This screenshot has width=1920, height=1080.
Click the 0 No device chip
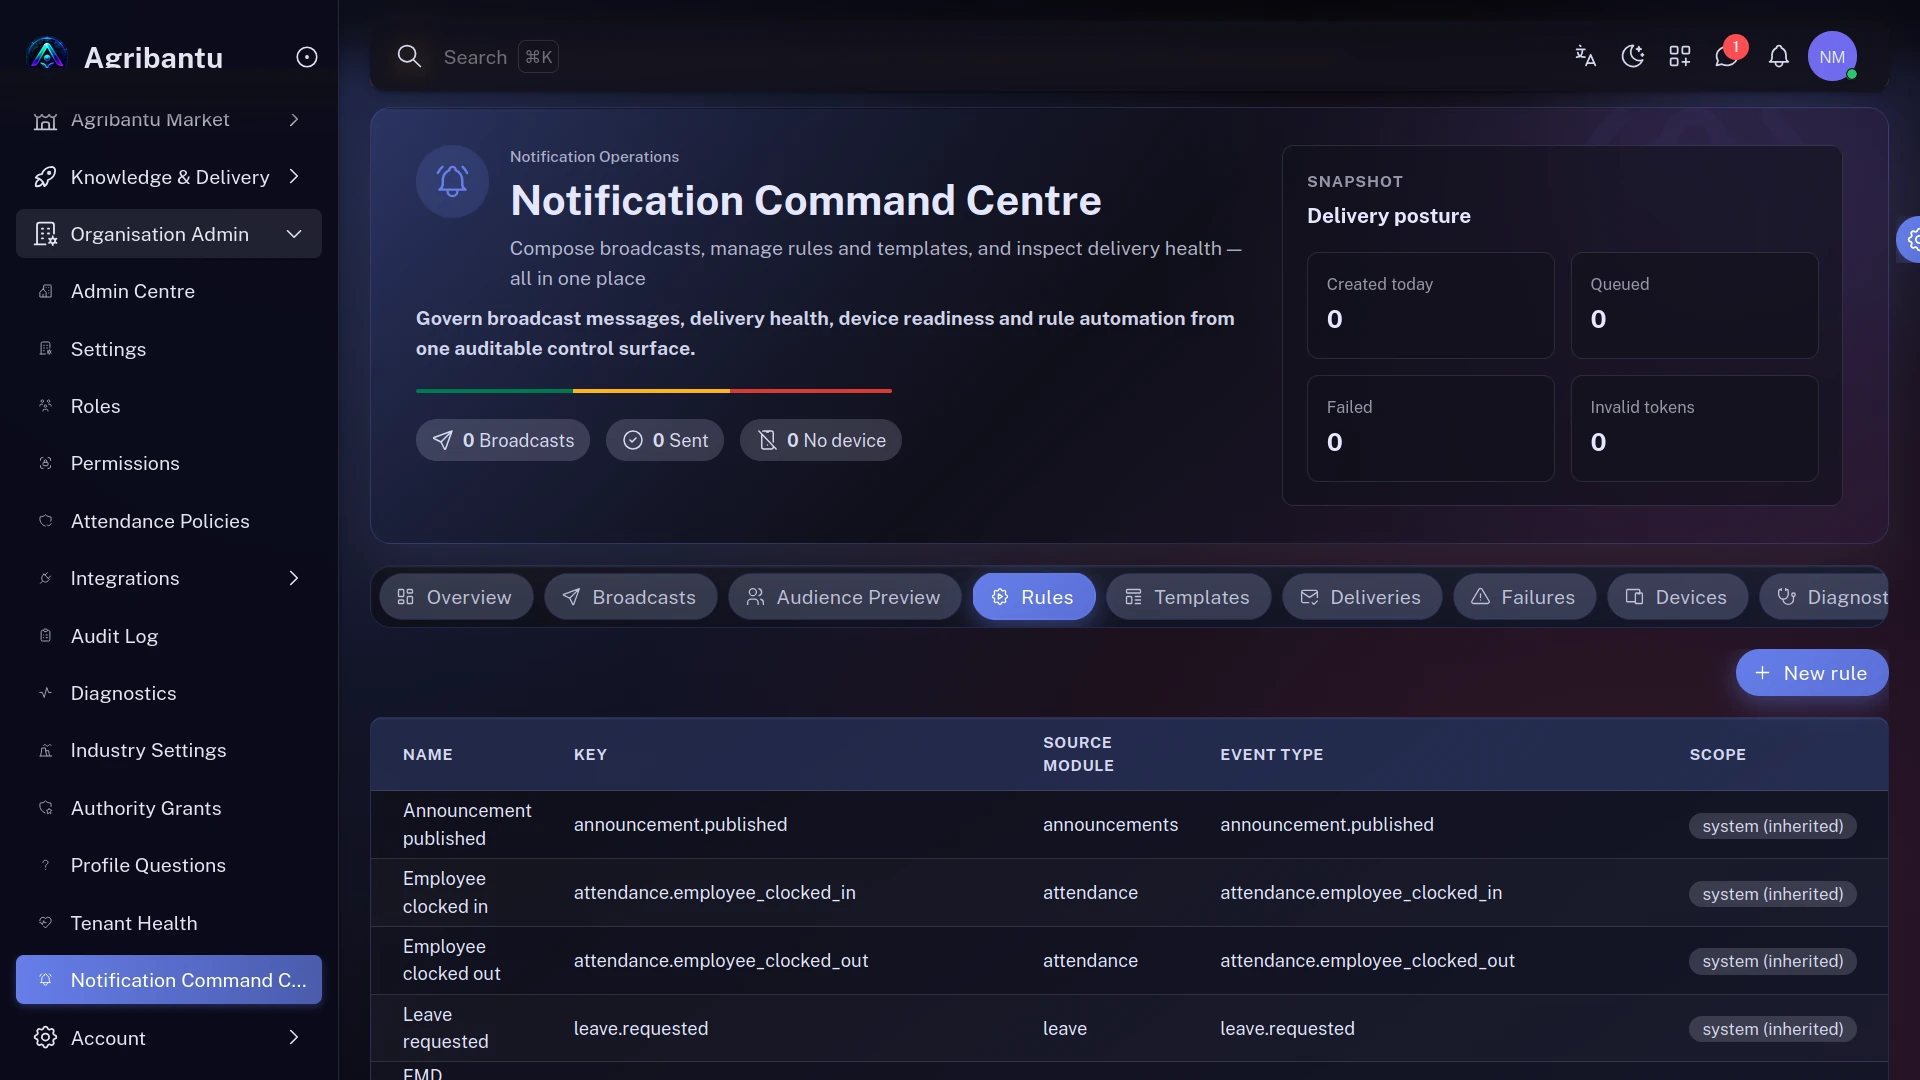pyautogui.click(x=821, y=440)
